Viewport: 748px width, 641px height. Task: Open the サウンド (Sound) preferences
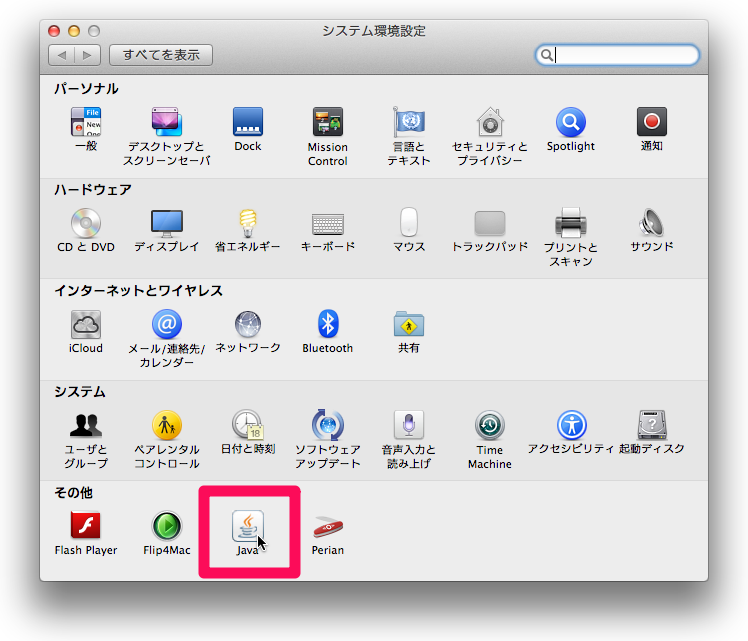pyautogui.click(x=651, y=223)
